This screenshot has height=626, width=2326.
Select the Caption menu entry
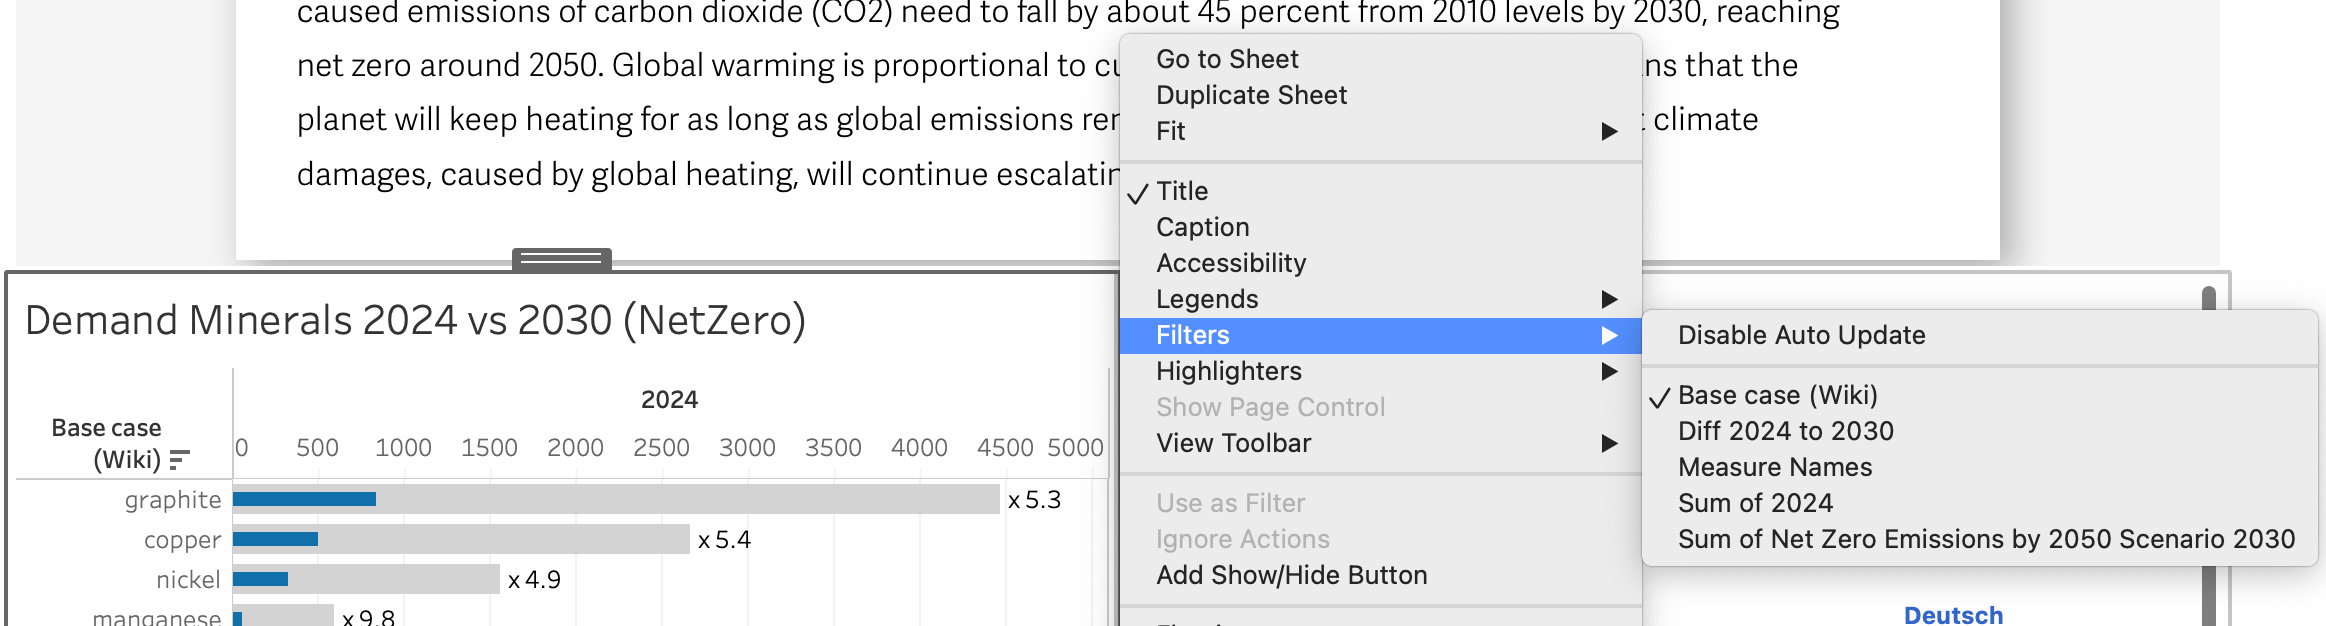click(x=1380, y=227)
